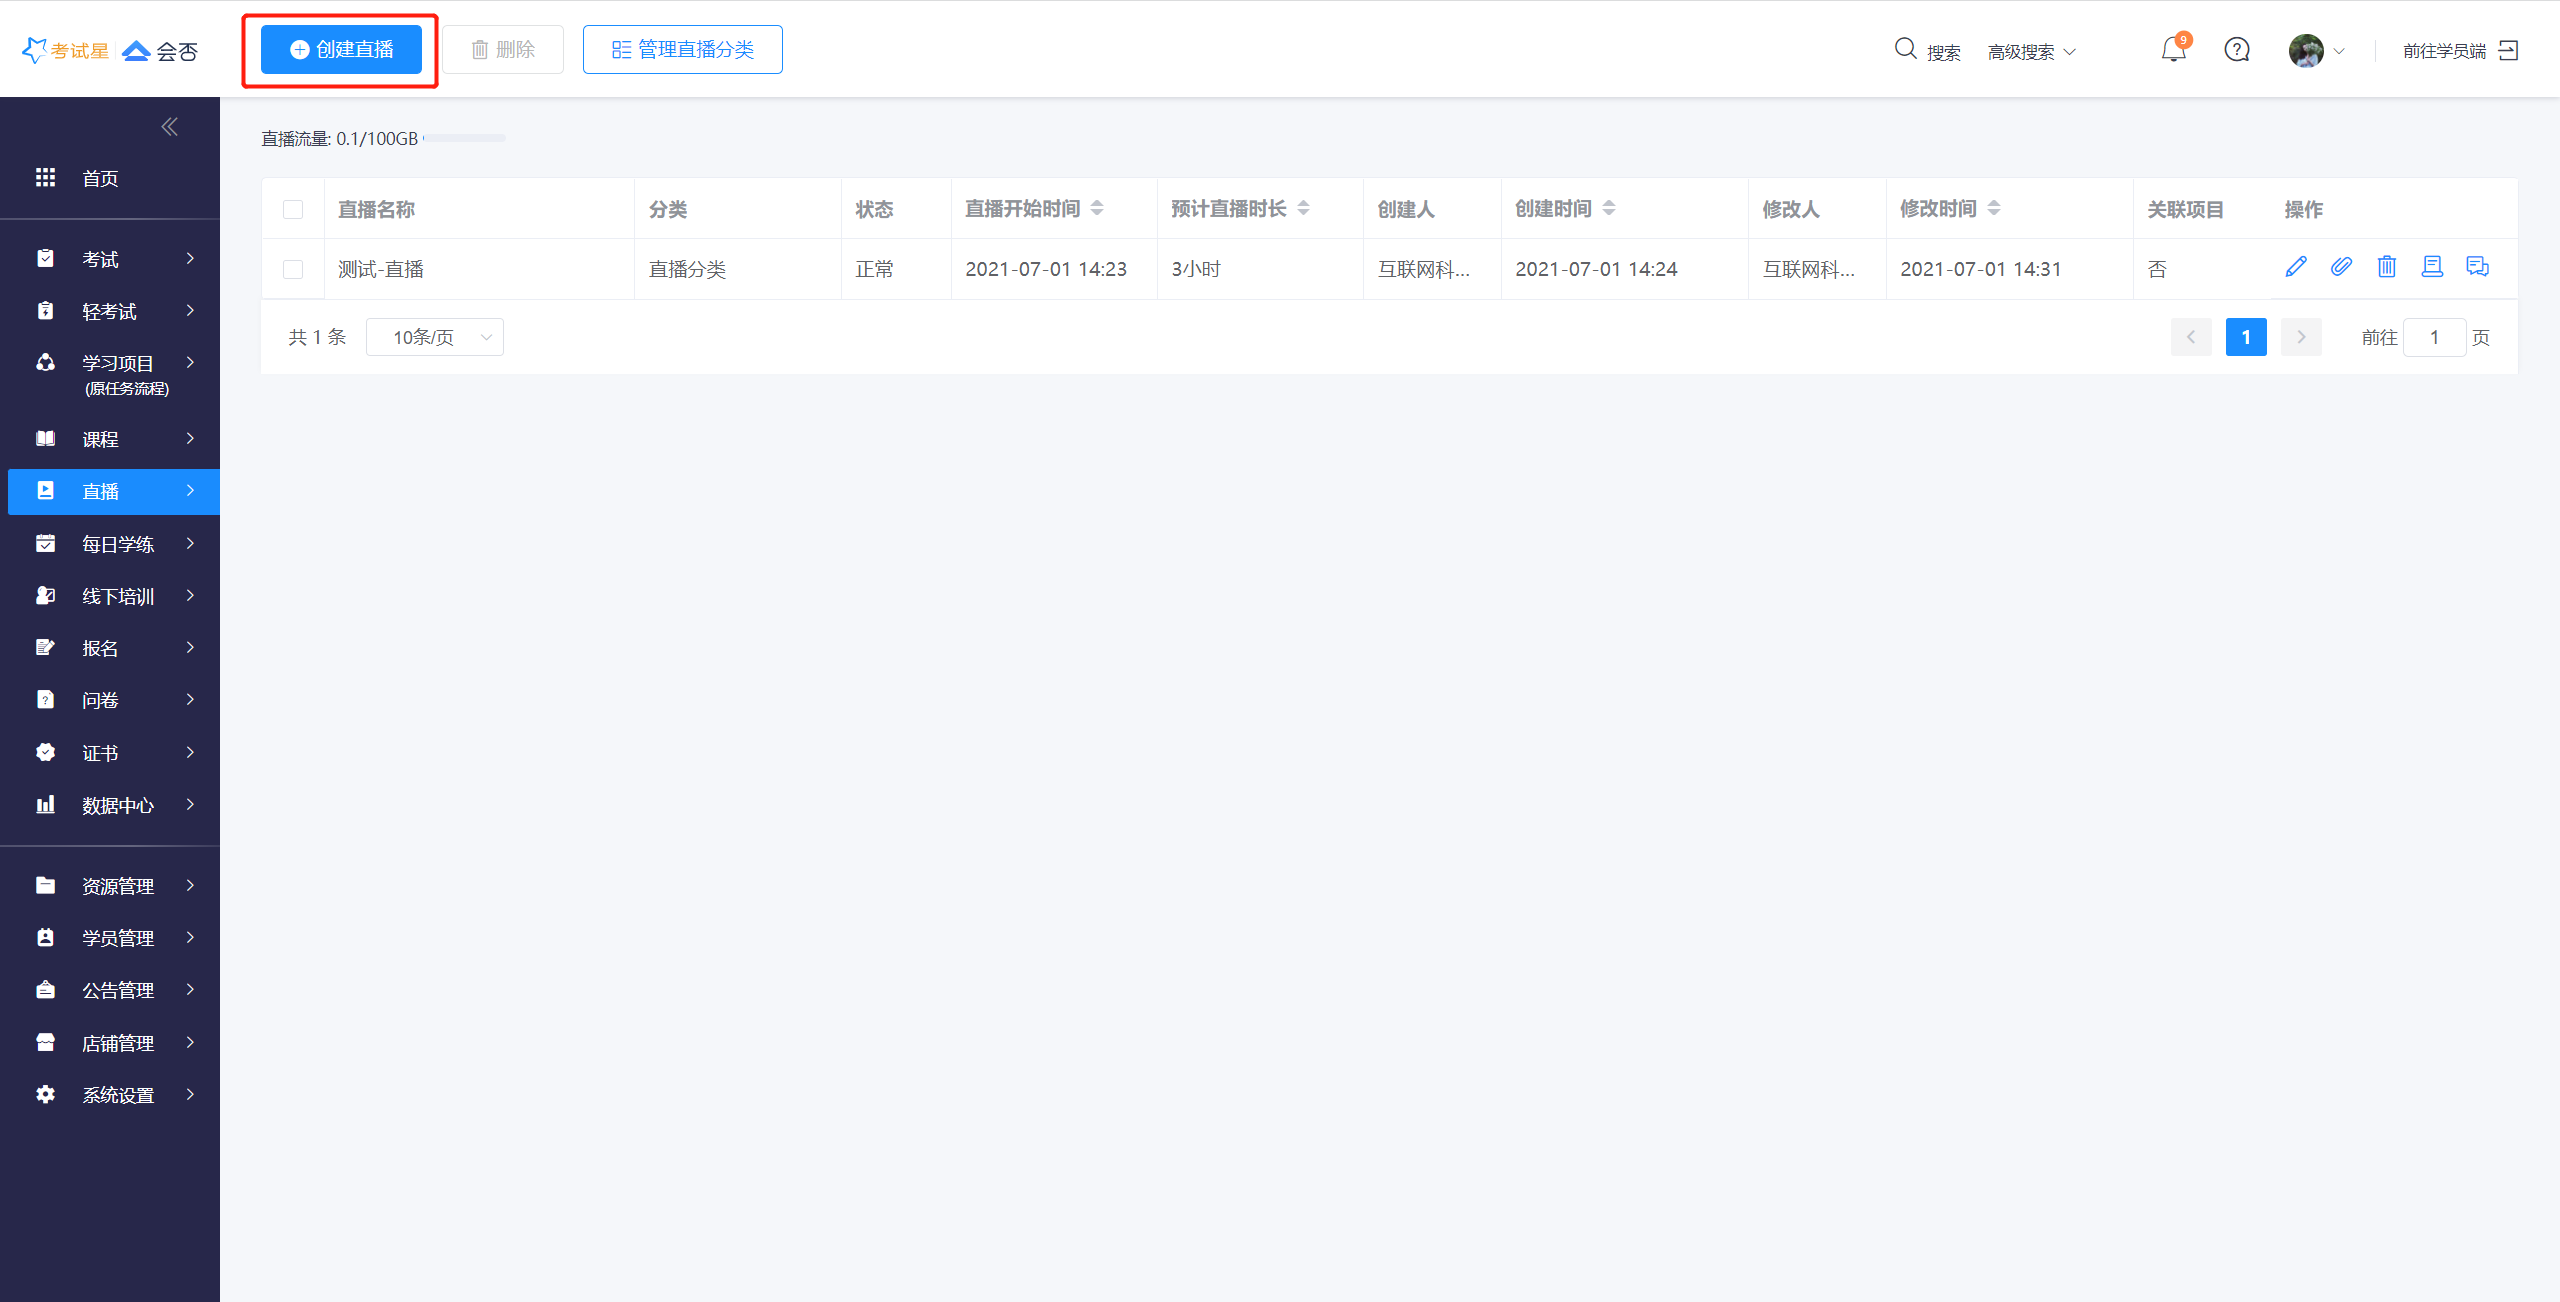This screenshot has height=1302, width=2560.
Task: Click the search magnifier icon
Action: click(x=1906, y=49)
